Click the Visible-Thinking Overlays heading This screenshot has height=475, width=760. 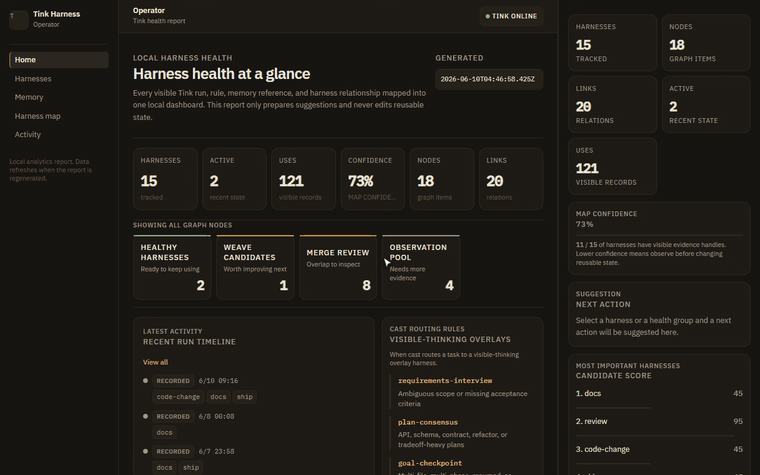click(450, 339)
